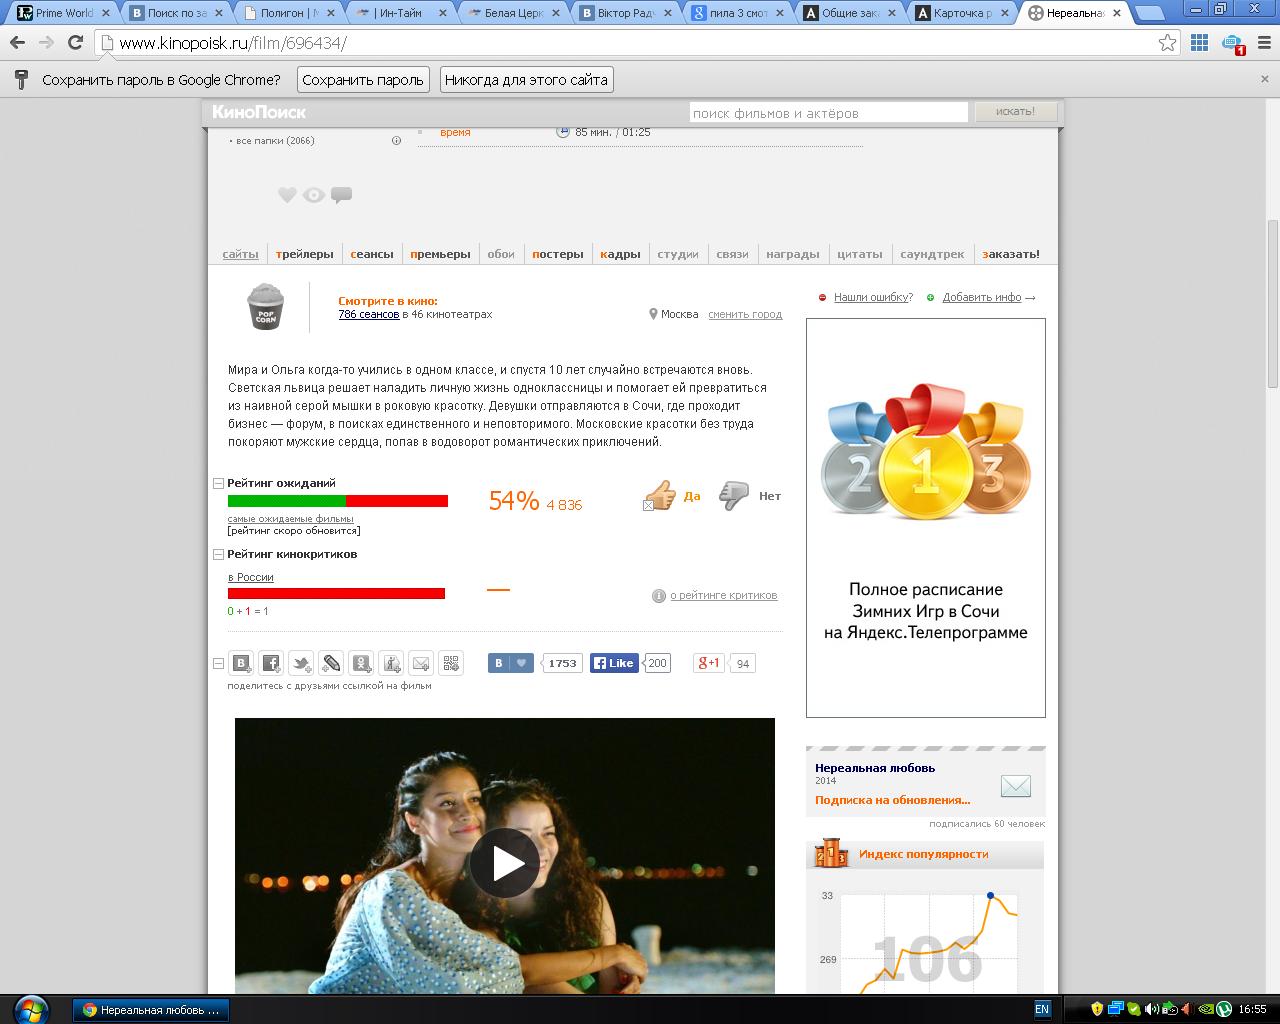Switch to 'пила 3 смот' browser tab

click(740, 13)
